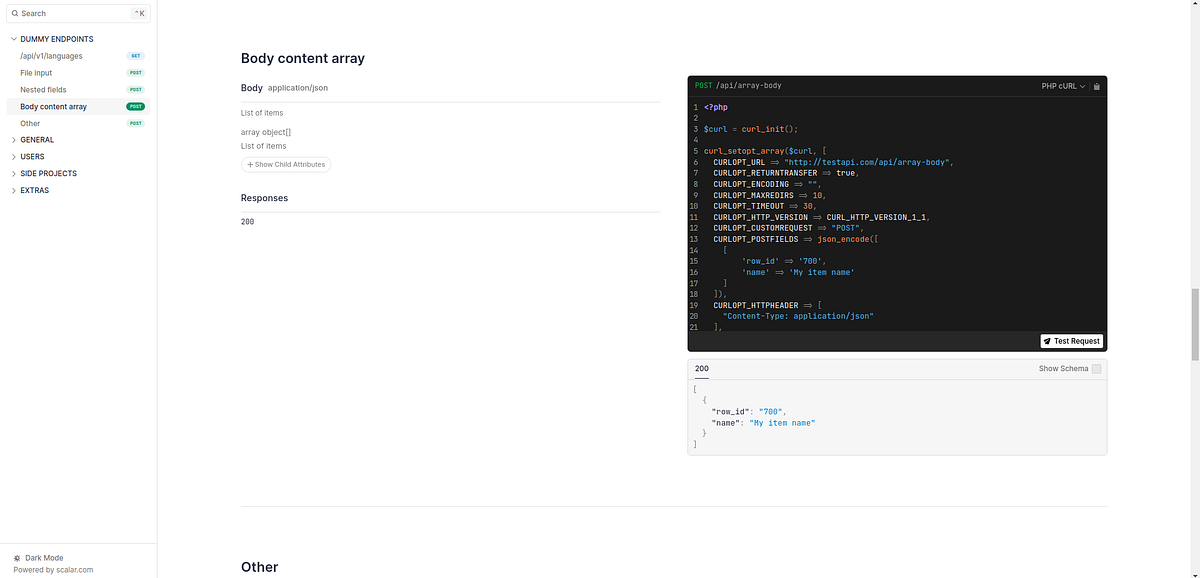Click POST badge beside File input
Image resolution: width=1200 pixels, height=578 pixels.
pos(135,73)
